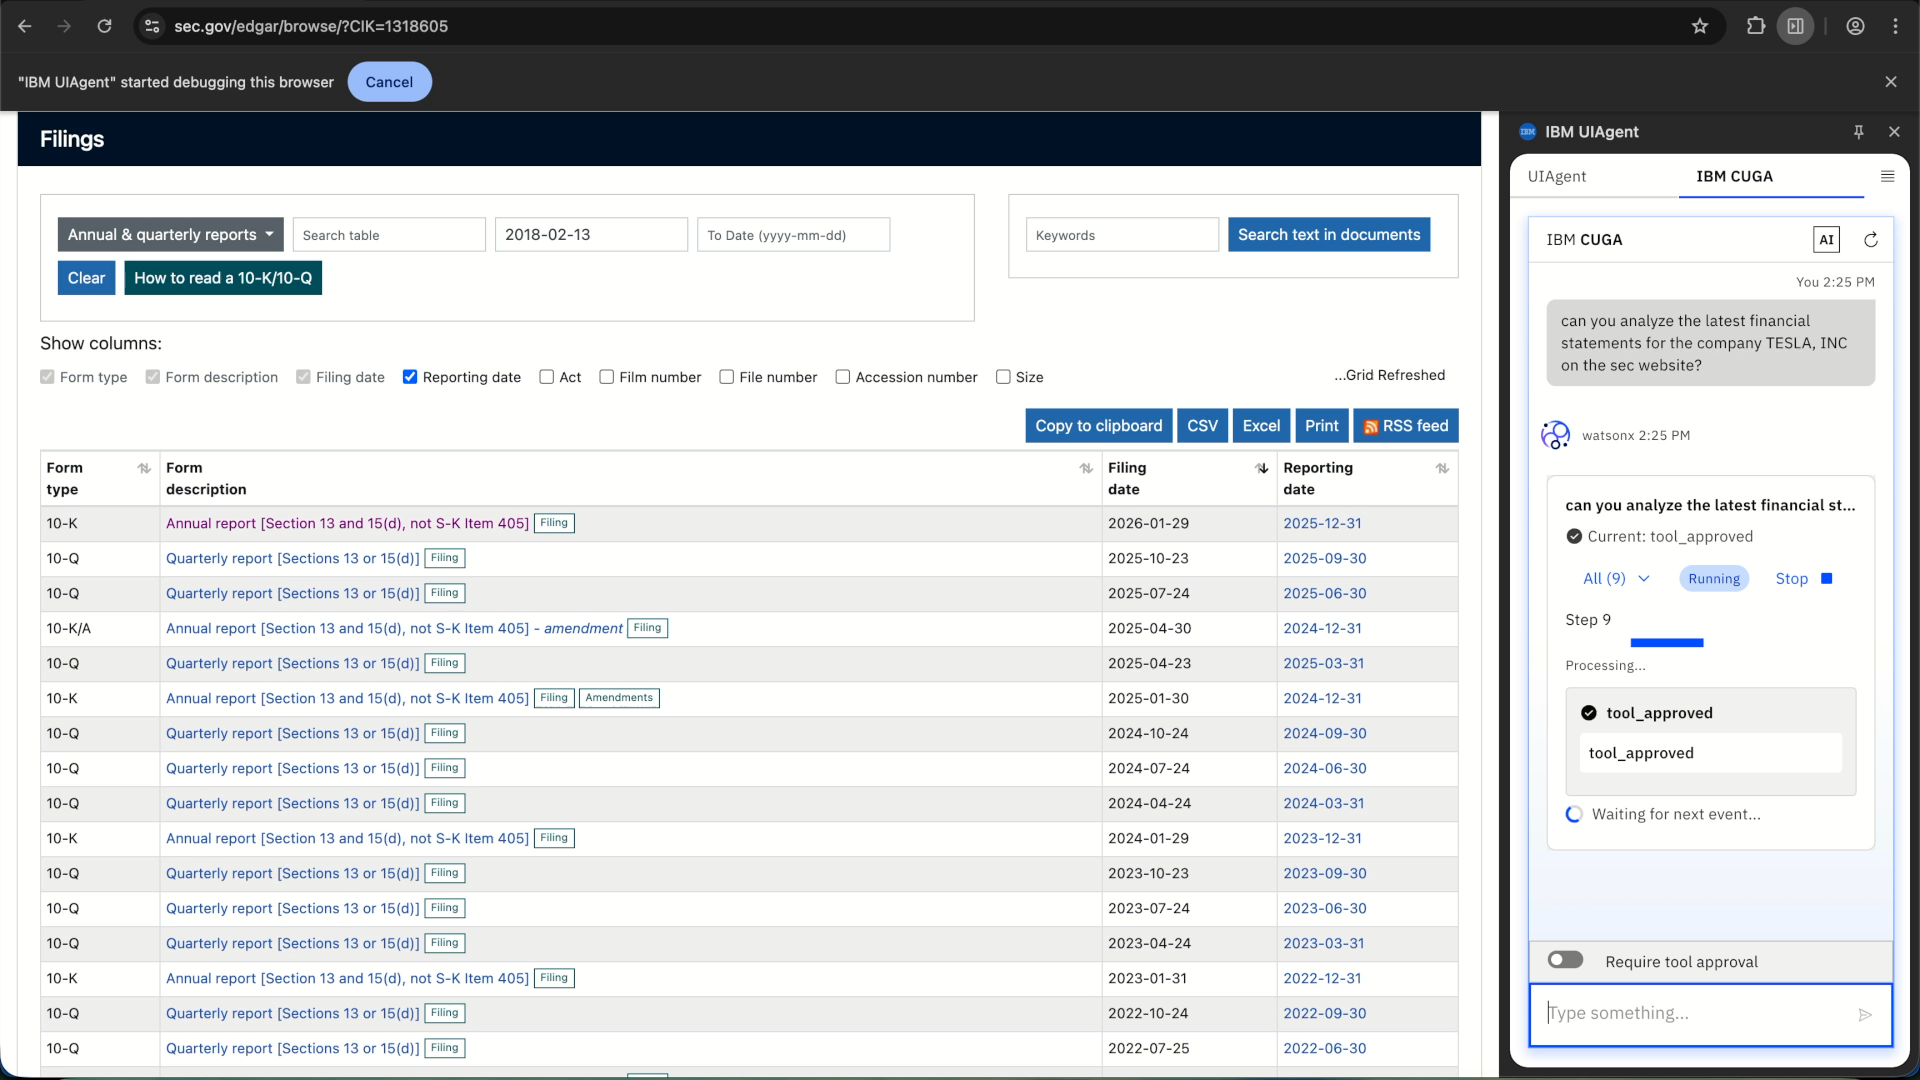The image size is (1920, 1080).
Task: Click the tool_approved checkmark icon in step card
Action: [x=1589, y=713]
